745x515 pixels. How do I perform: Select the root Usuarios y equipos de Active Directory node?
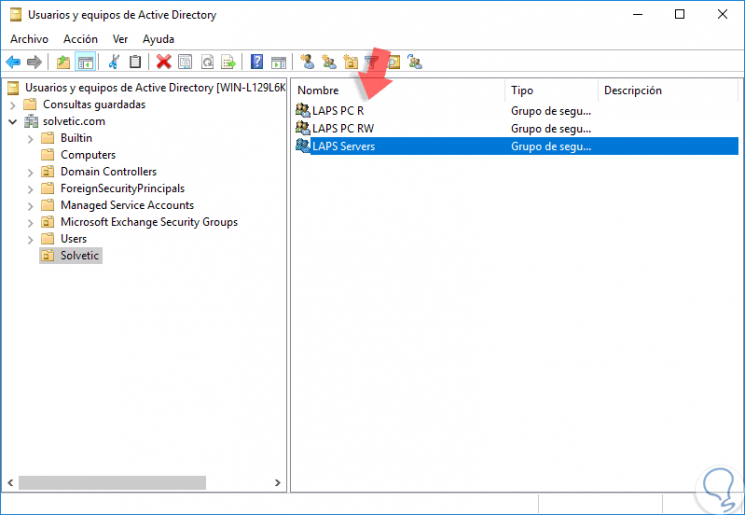click(155, 87)
